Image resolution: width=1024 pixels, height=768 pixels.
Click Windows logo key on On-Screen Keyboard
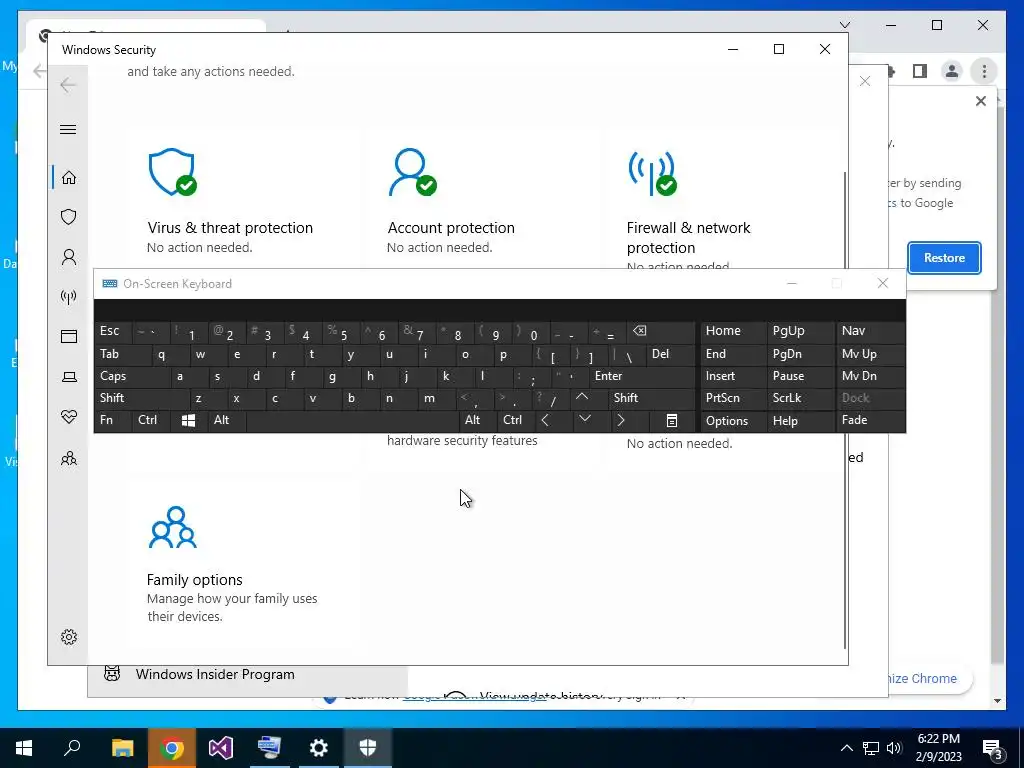pyautogui.click(x=188, y=421)
